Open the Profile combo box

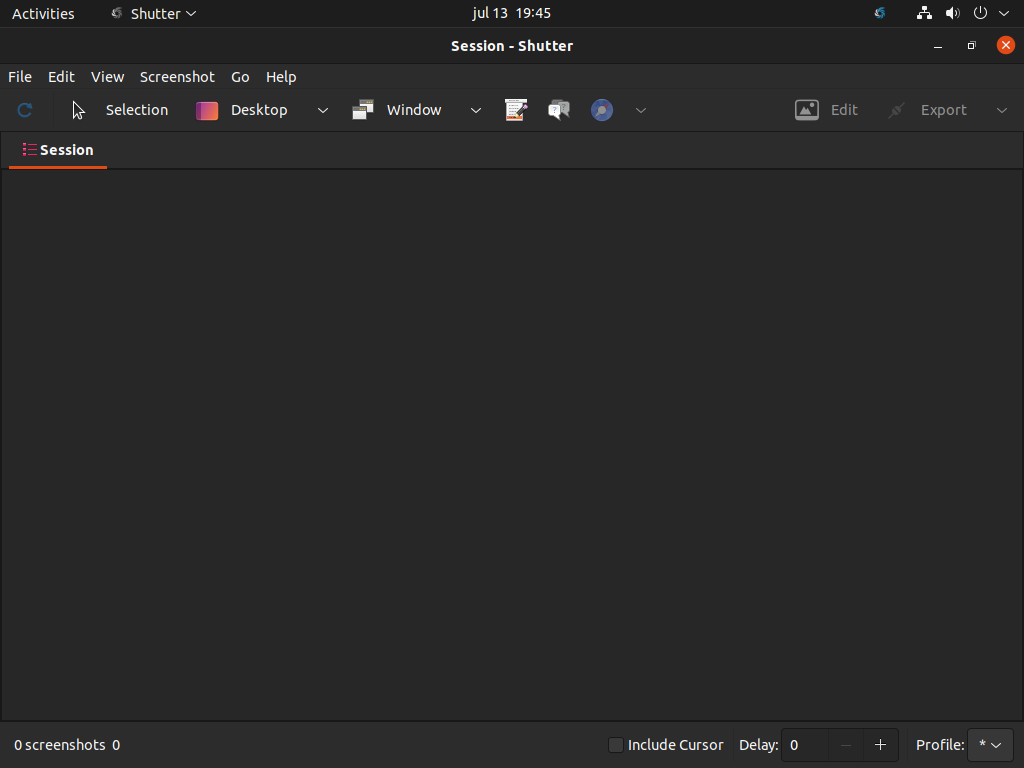990,745
